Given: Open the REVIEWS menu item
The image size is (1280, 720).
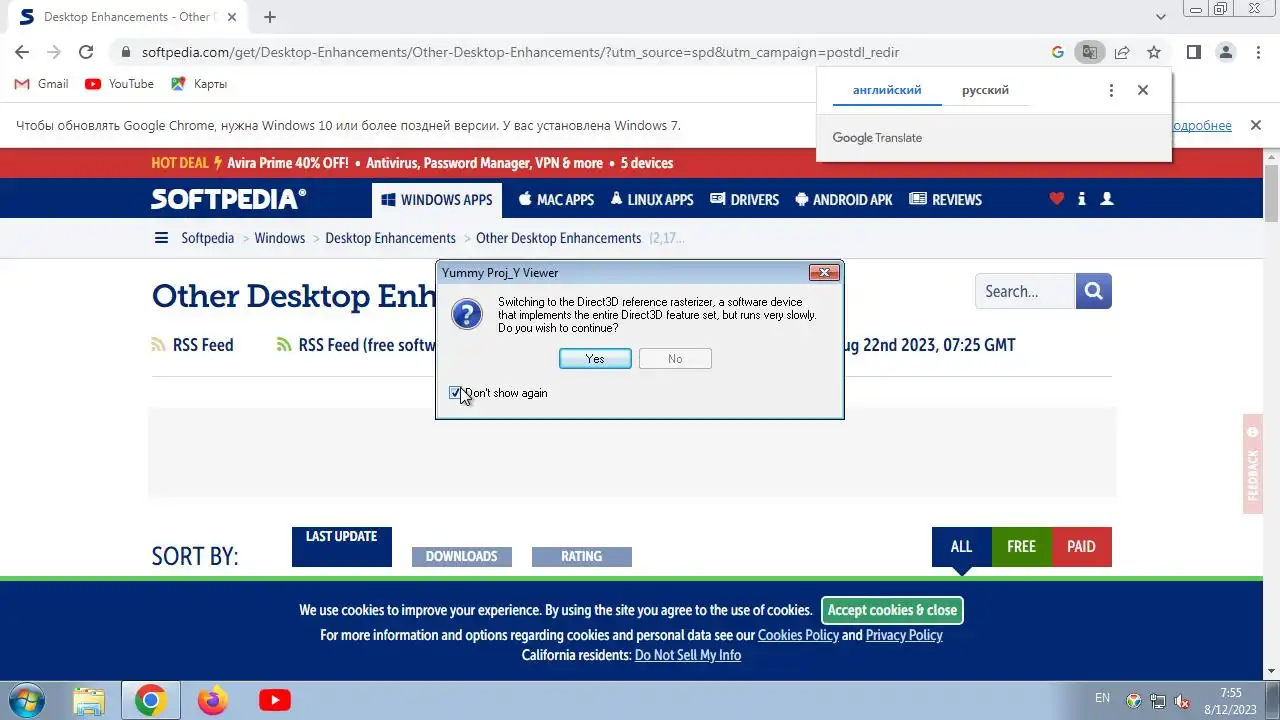Looking at the screenshot, I should [945, 199].
